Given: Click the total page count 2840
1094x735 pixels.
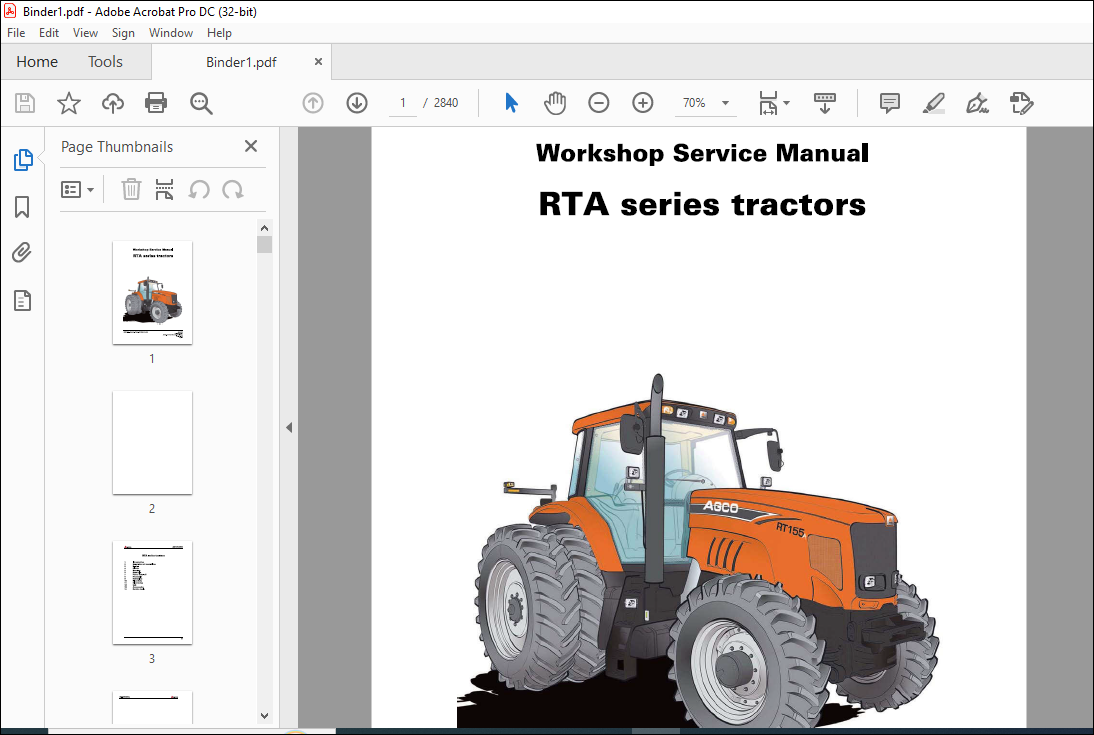Looking at the screenshot, I should [x=446, y=103].
